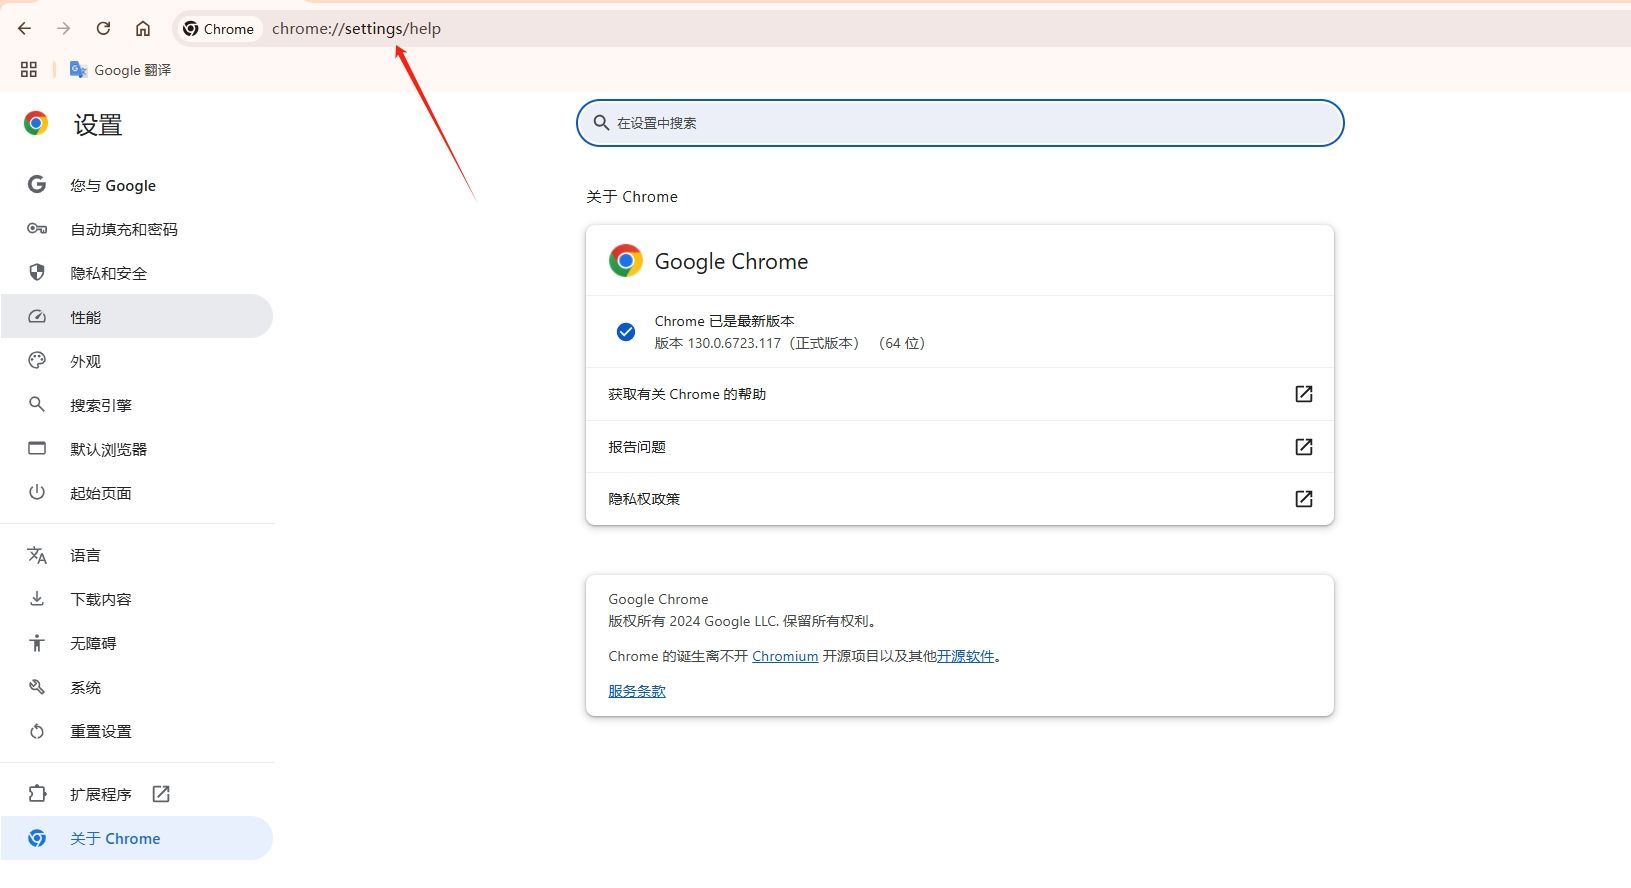Go back with the back arrow
The image size is (1631, 888).
pyautogui.click(x=24, y=29)
